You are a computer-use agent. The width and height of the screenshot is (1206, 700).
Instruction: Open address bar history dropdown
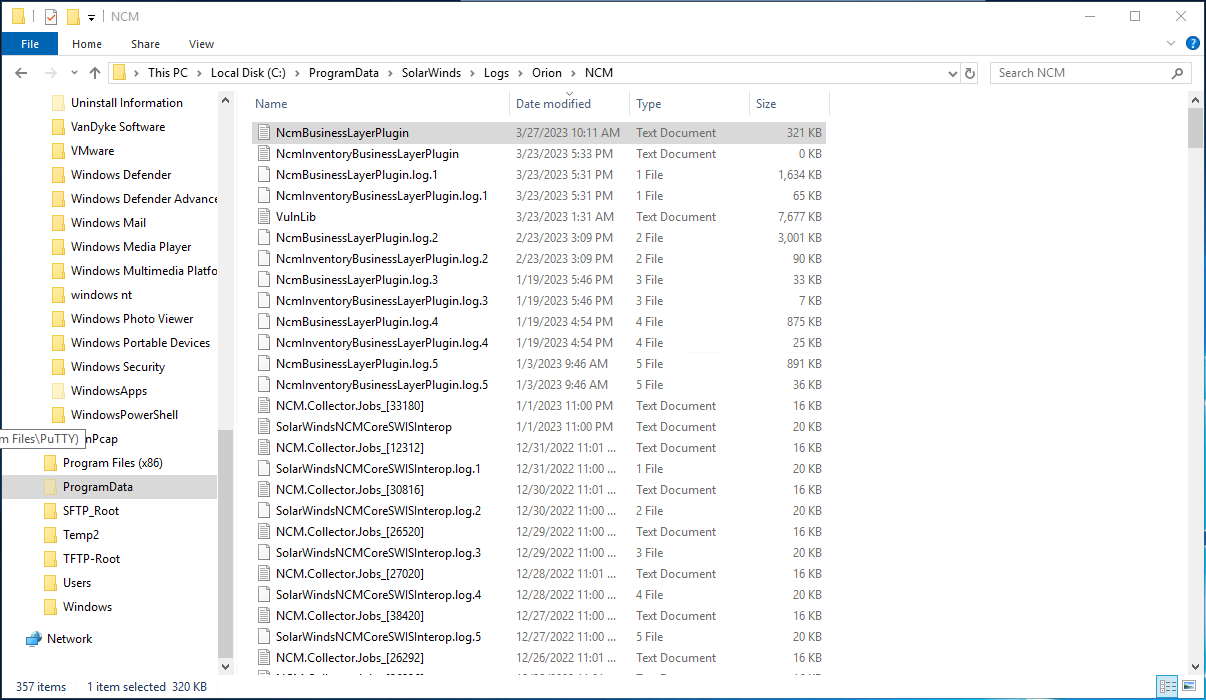[953, 73]
